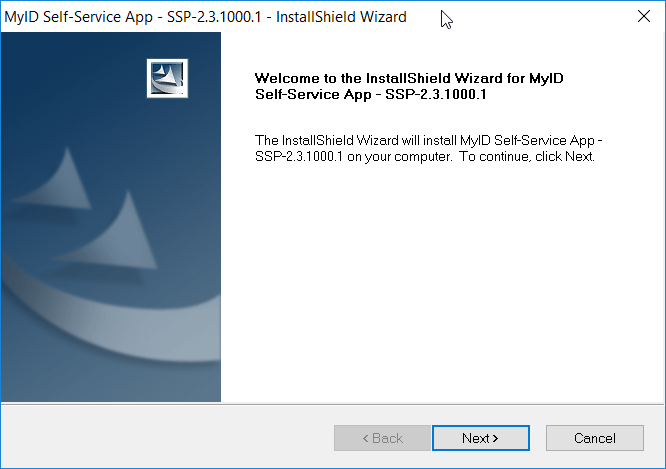666x469 pixels.
Task: Click the window title bar text
Action: click(x=205, y=17)
